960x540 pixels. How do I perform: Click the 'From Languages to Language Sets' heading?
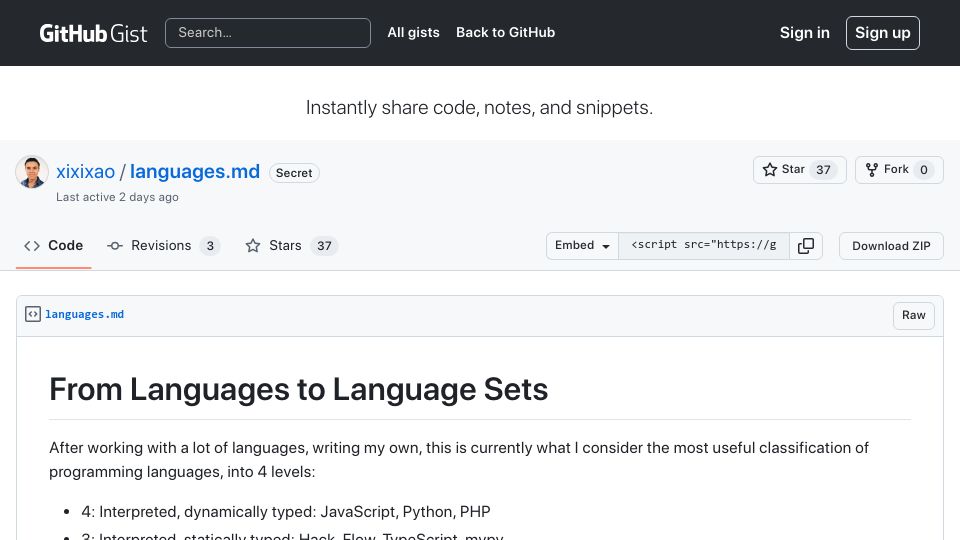pyautogui.click(x=298, y=389)
